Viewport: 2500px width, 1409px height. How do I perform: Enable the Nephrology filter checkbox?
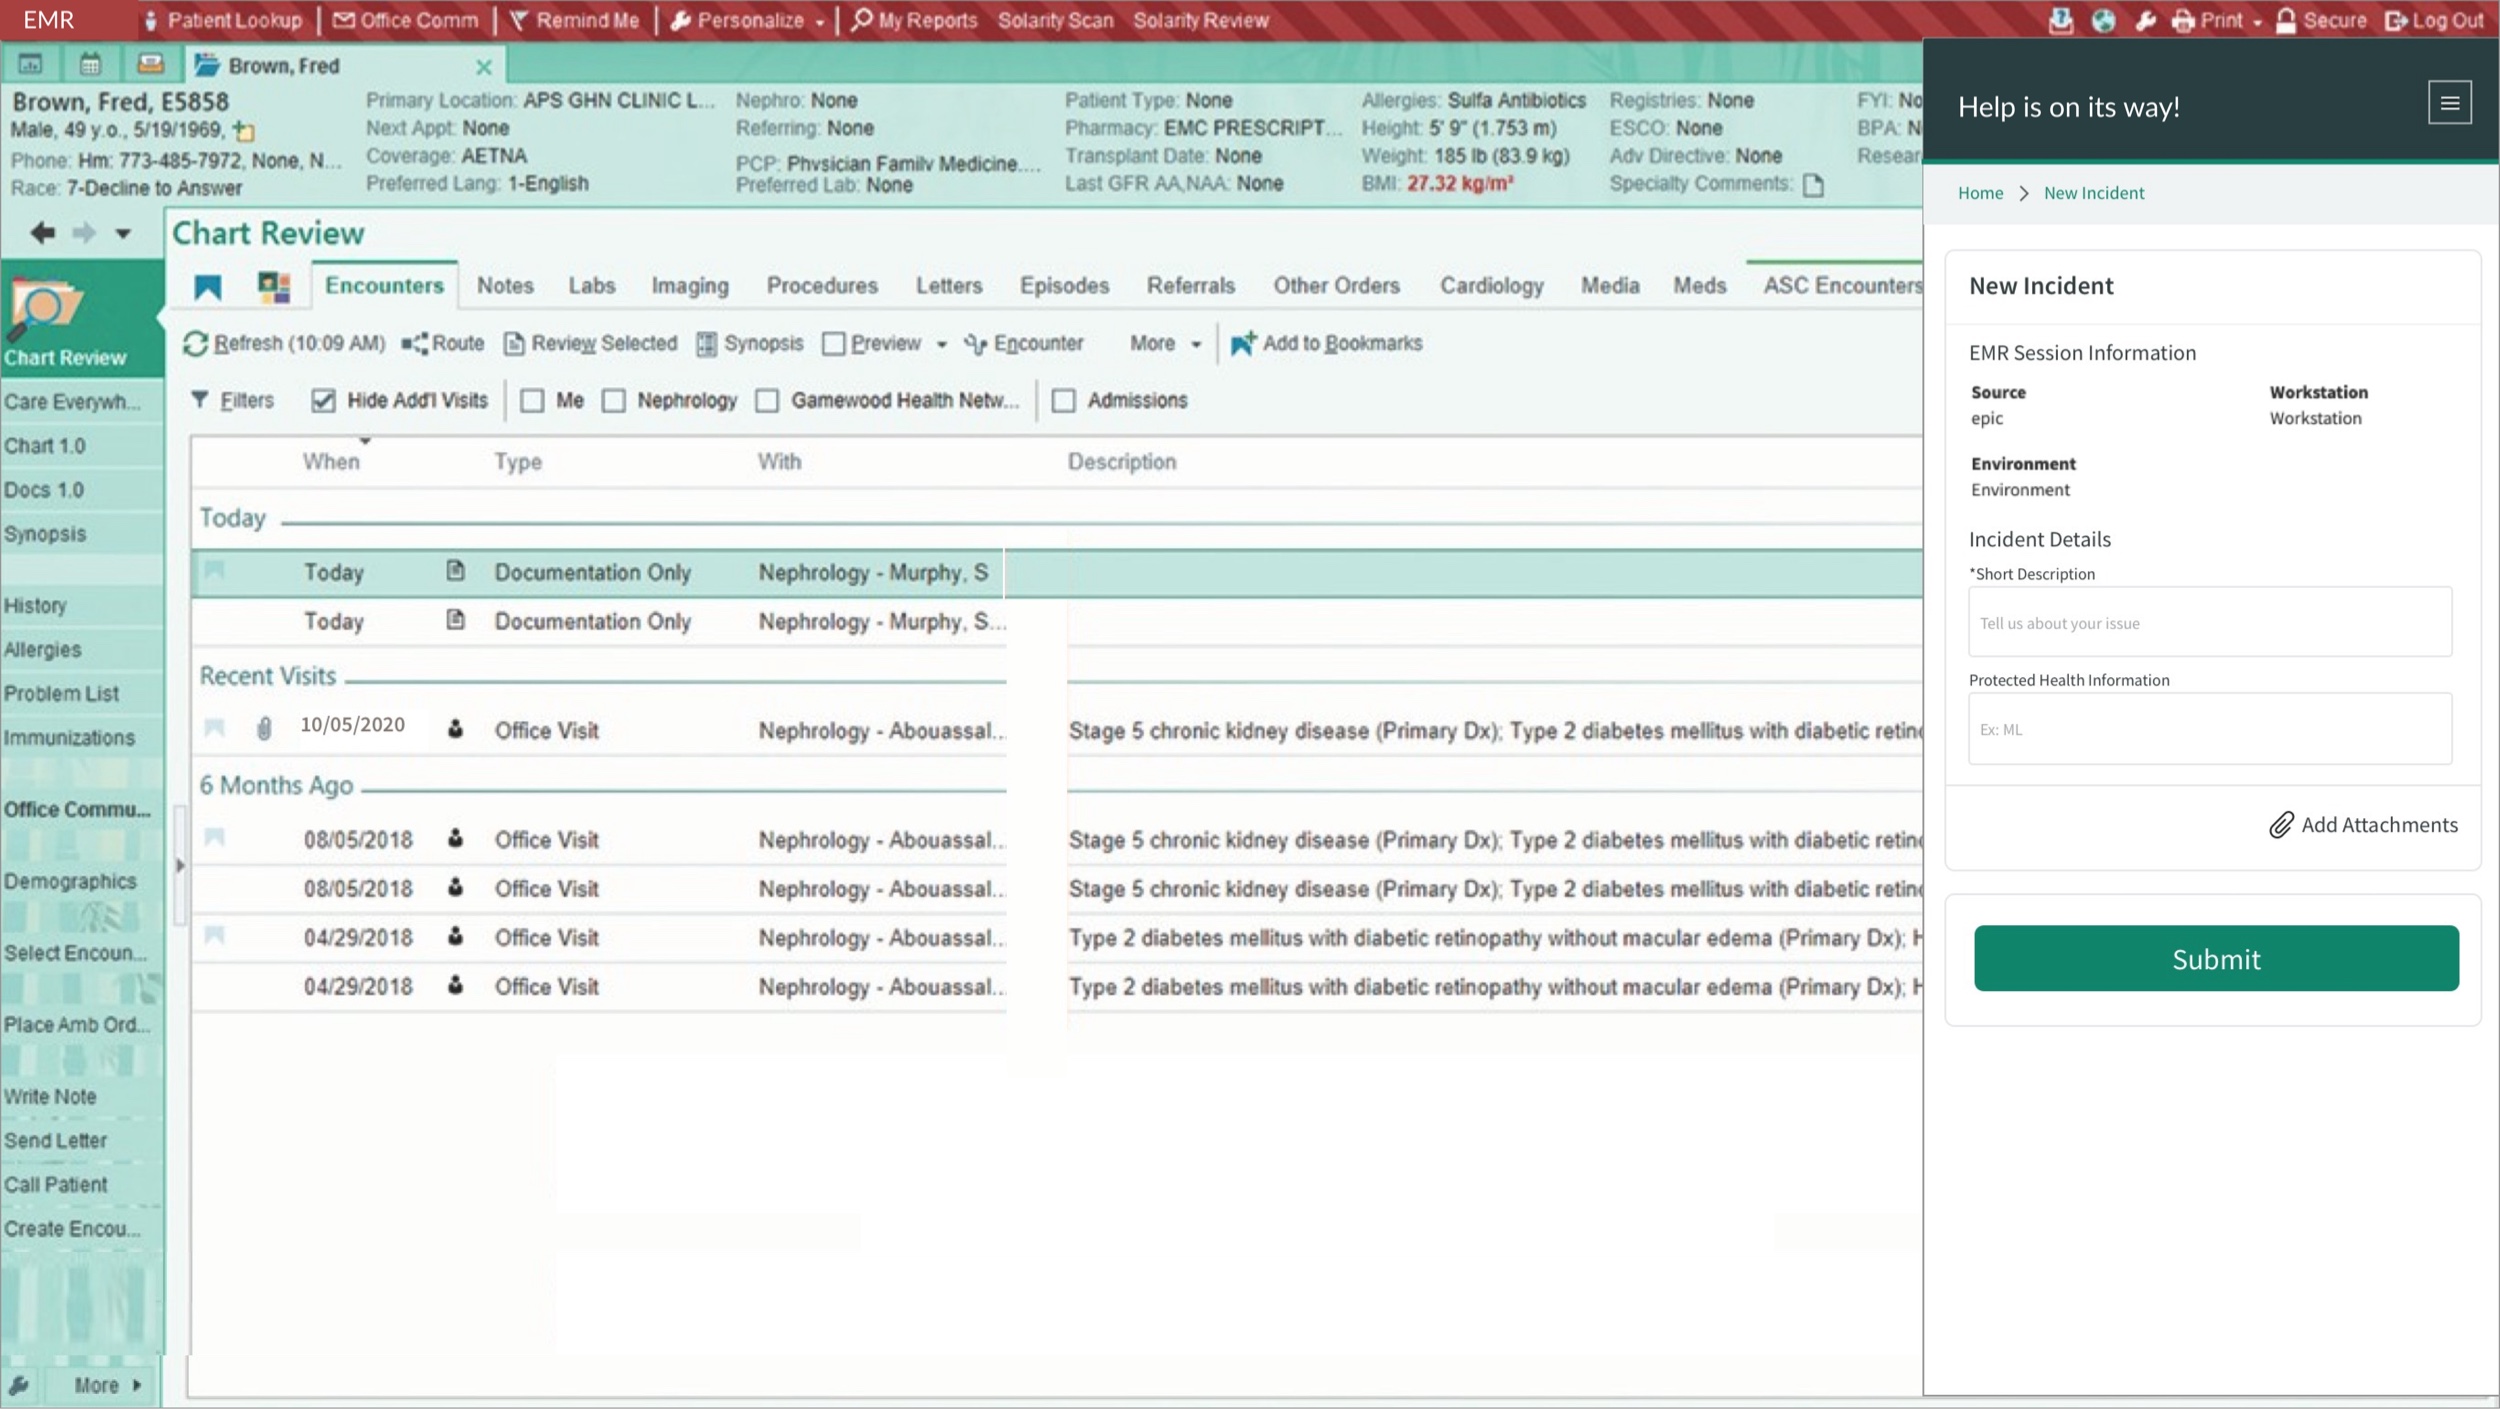(x=614, y=401)
